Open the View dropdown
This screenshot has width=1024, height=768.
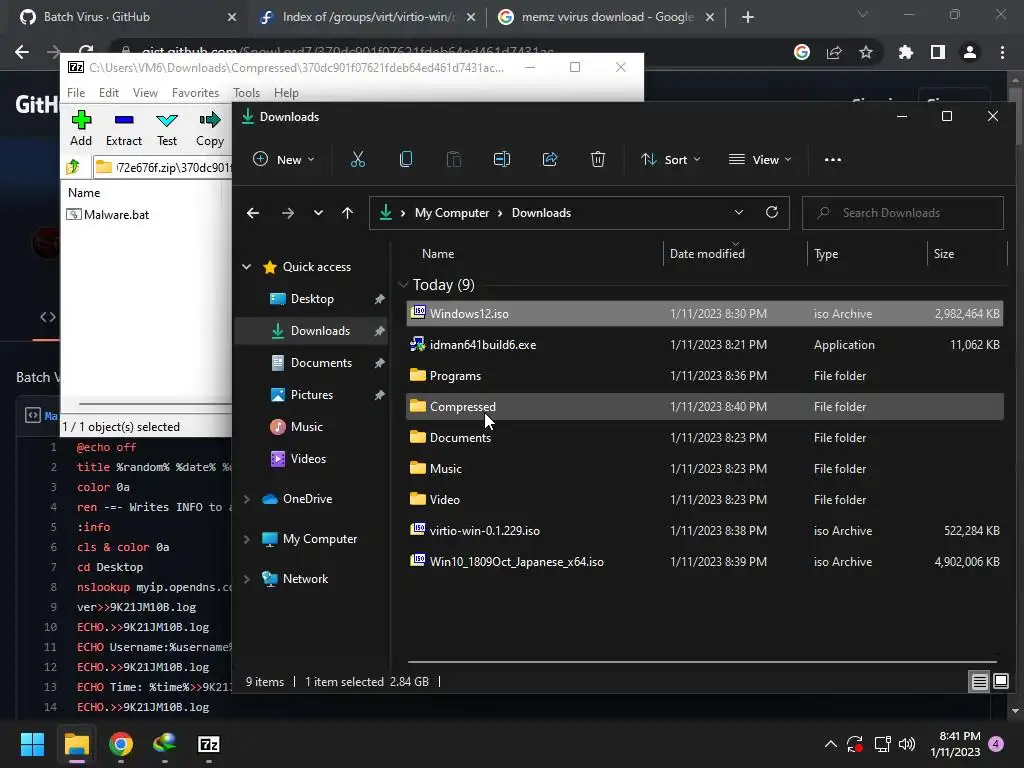(x=760, y=159)
